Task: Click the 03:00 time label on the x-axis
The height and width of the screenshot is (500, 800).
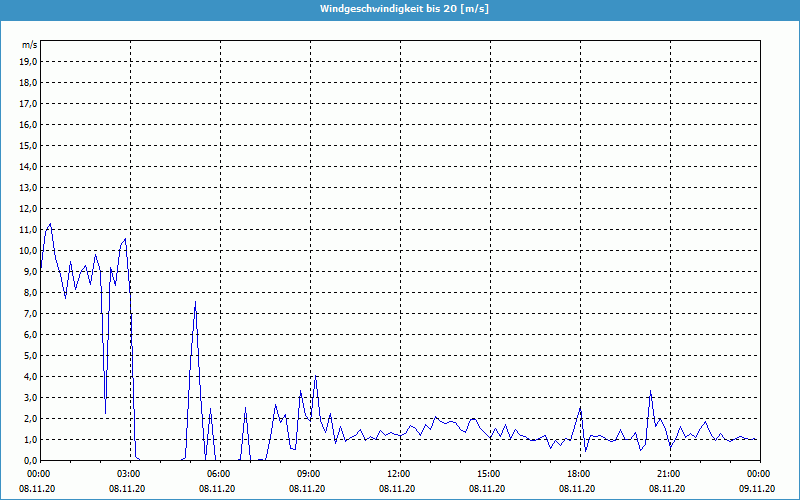Action: pos(129,473)
